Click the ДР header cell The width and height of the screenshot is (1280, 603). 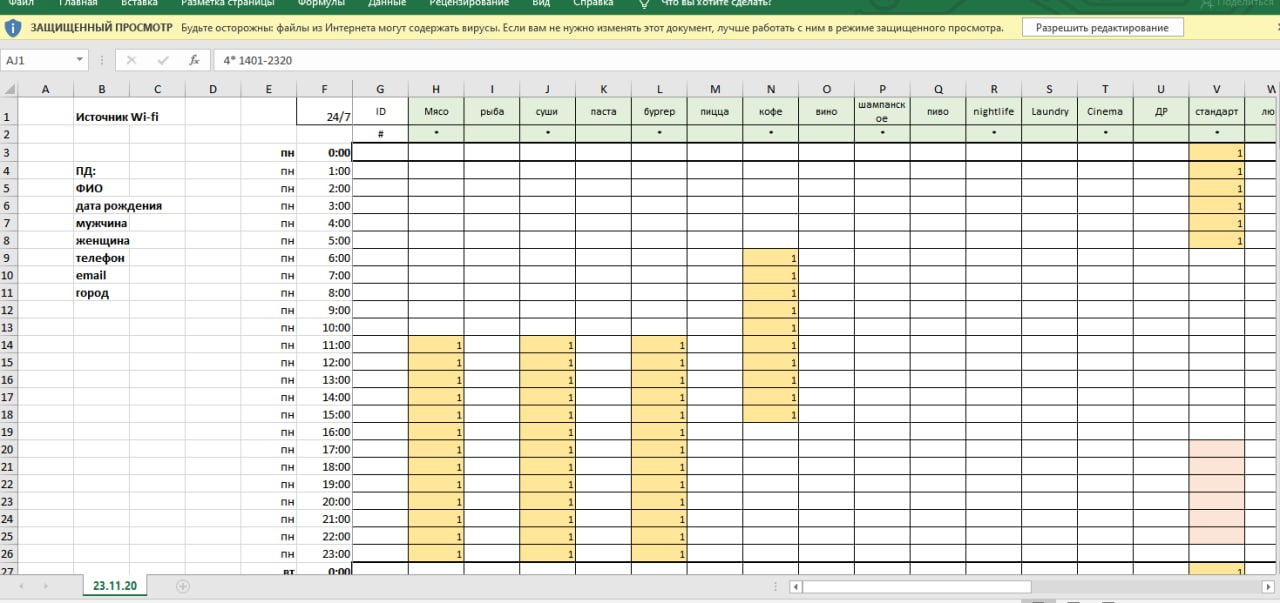[x=1161, y=111]
